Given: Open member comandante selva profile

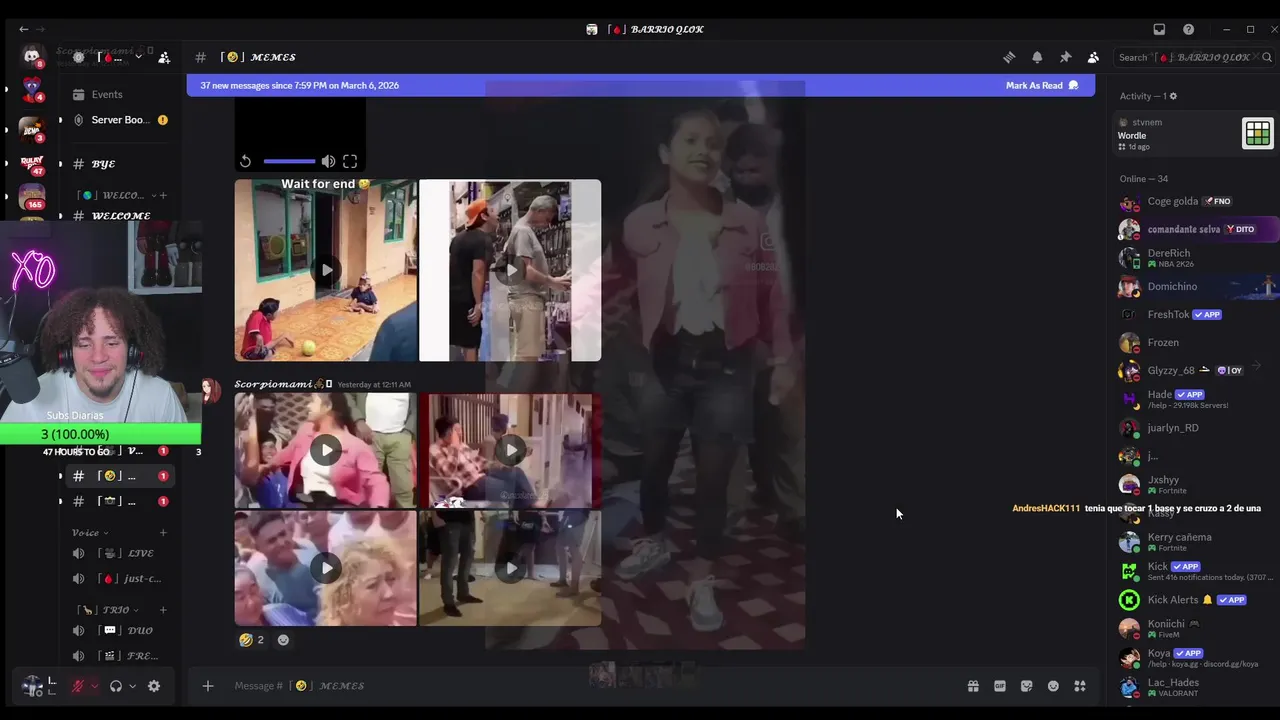Looking at the screenshot, I should click(x=1195, y=229).
